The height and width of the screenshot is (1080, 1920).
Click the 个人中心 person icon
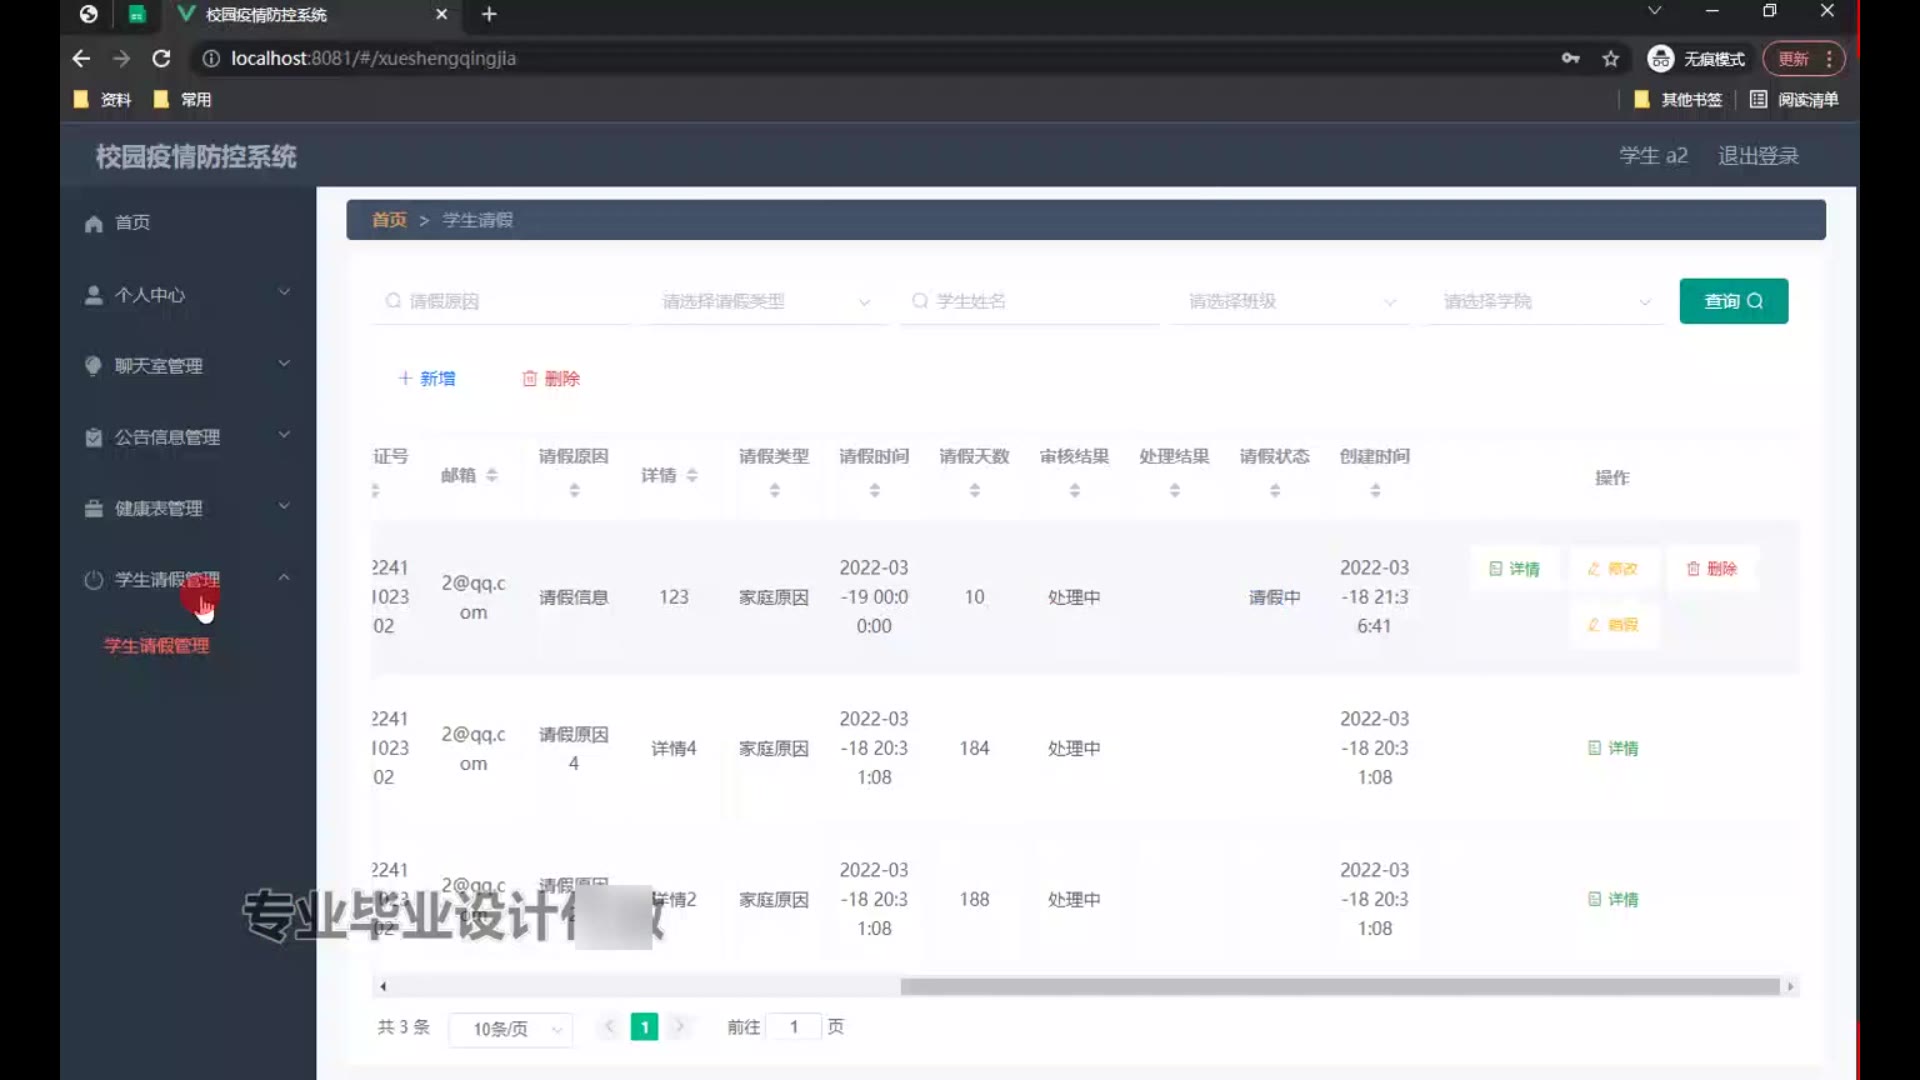click(93, 295)
